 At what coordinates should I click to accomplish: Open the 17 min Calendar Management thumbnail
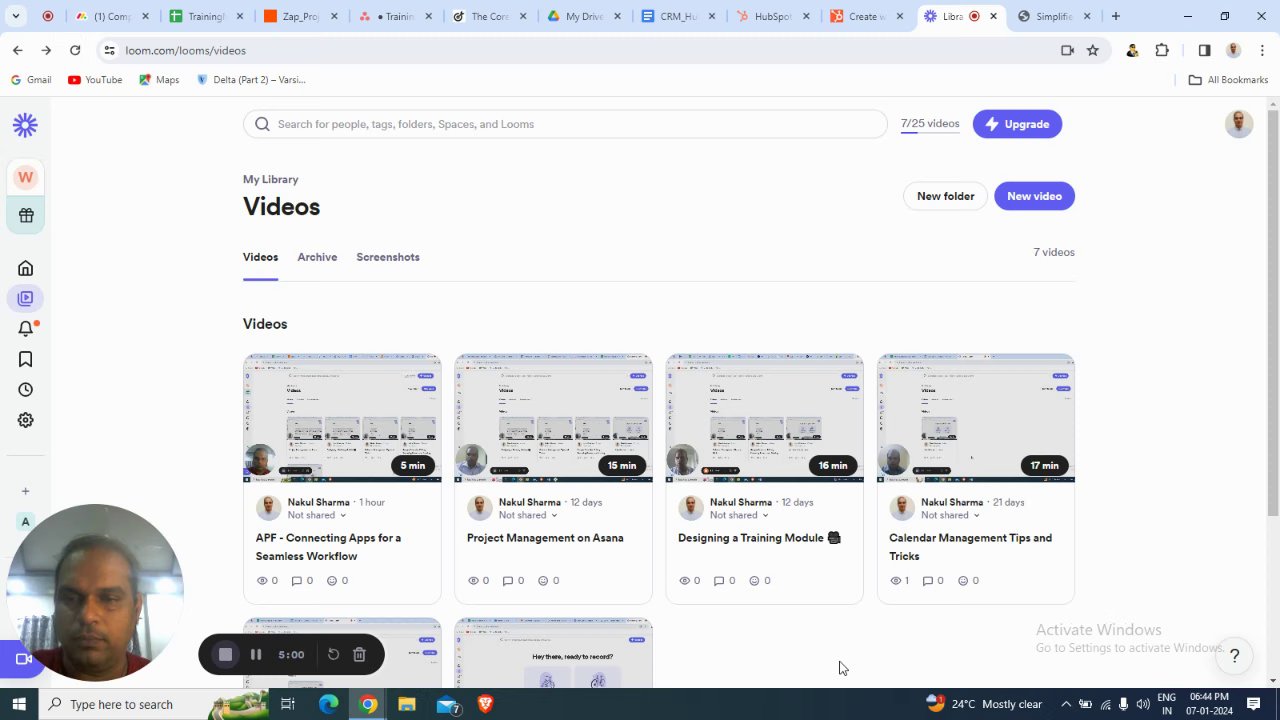pyautogui.click(x=976, y=418)
